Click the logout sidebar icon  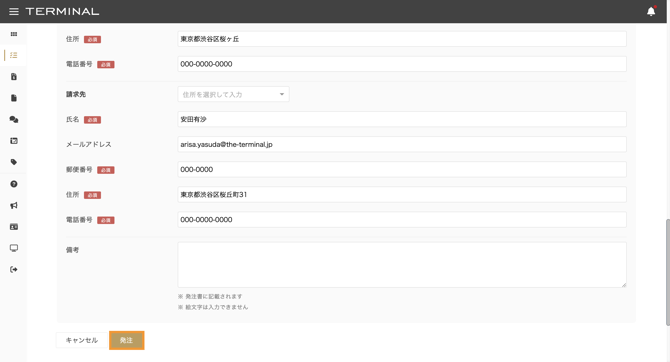pos(14,269)
